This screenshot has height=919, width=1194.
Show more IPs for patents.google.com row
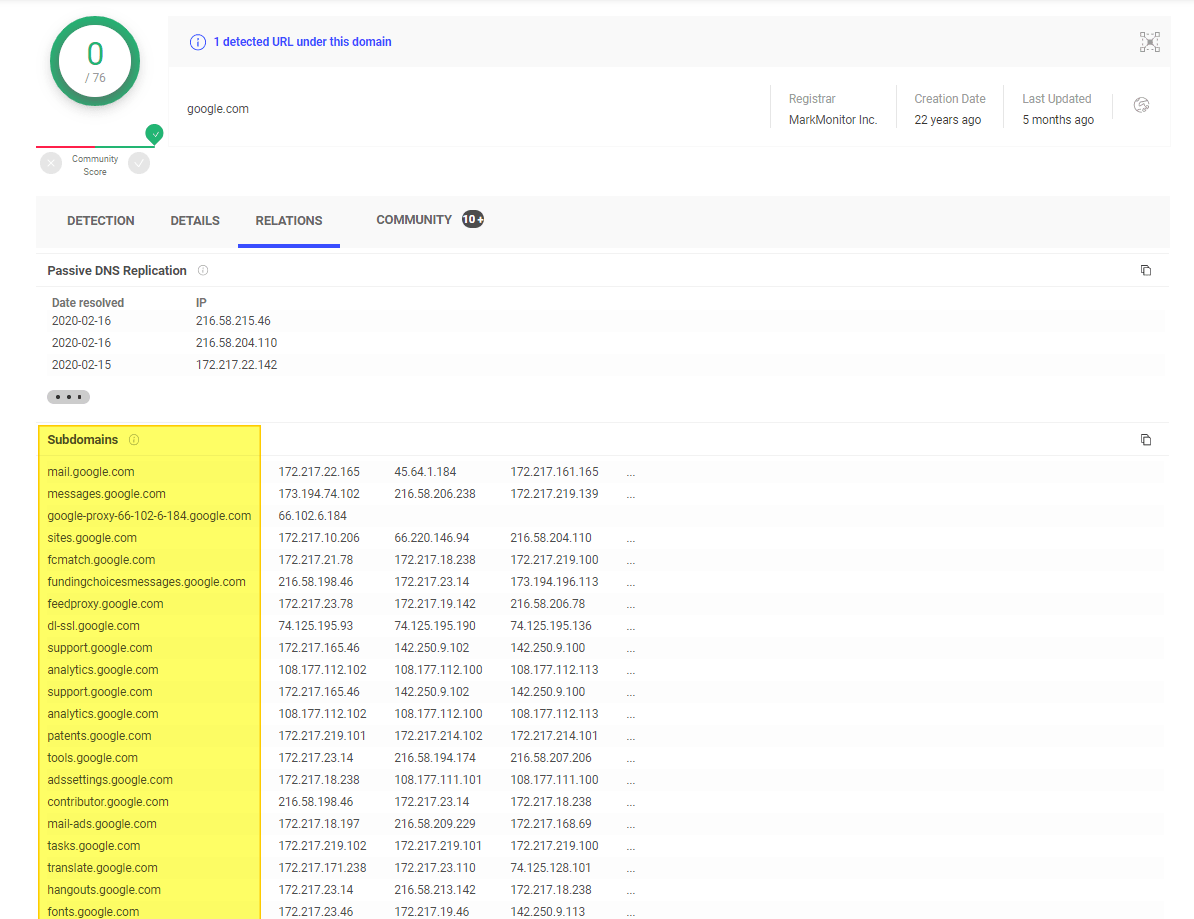(631, 737)
